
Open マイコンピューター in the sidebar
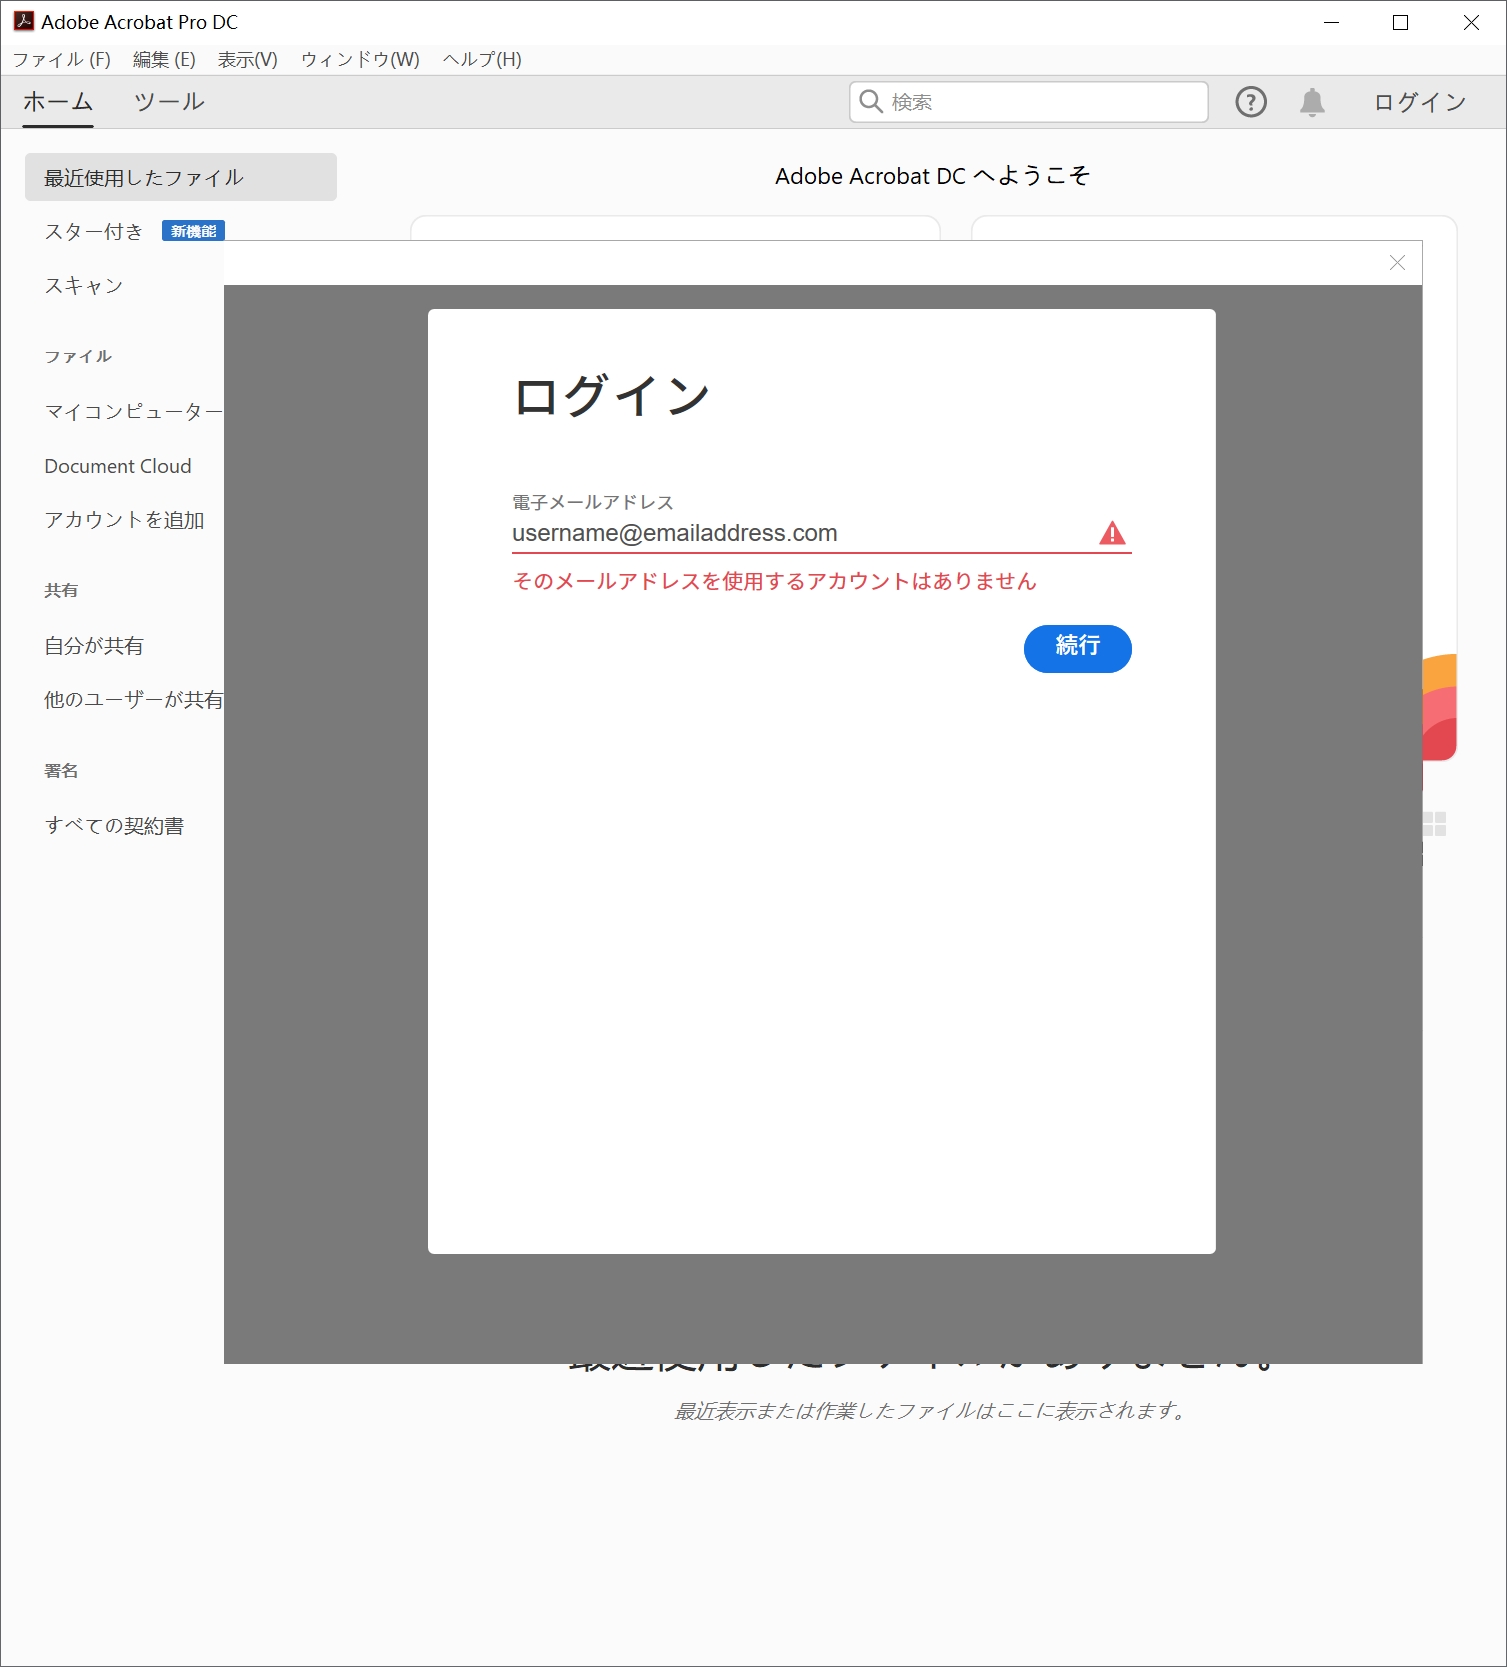click(x=134, y=412)
